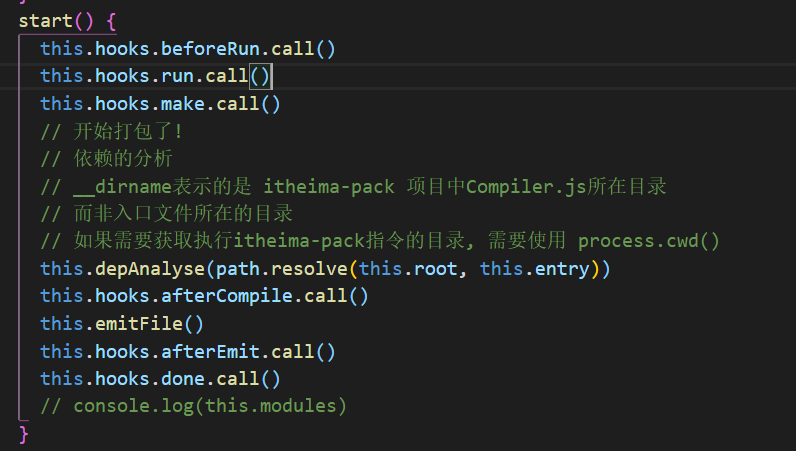Screen dimensions: 796x451
Task: Click the 依赖的分析 comment
Action: (x=107, y=158)
